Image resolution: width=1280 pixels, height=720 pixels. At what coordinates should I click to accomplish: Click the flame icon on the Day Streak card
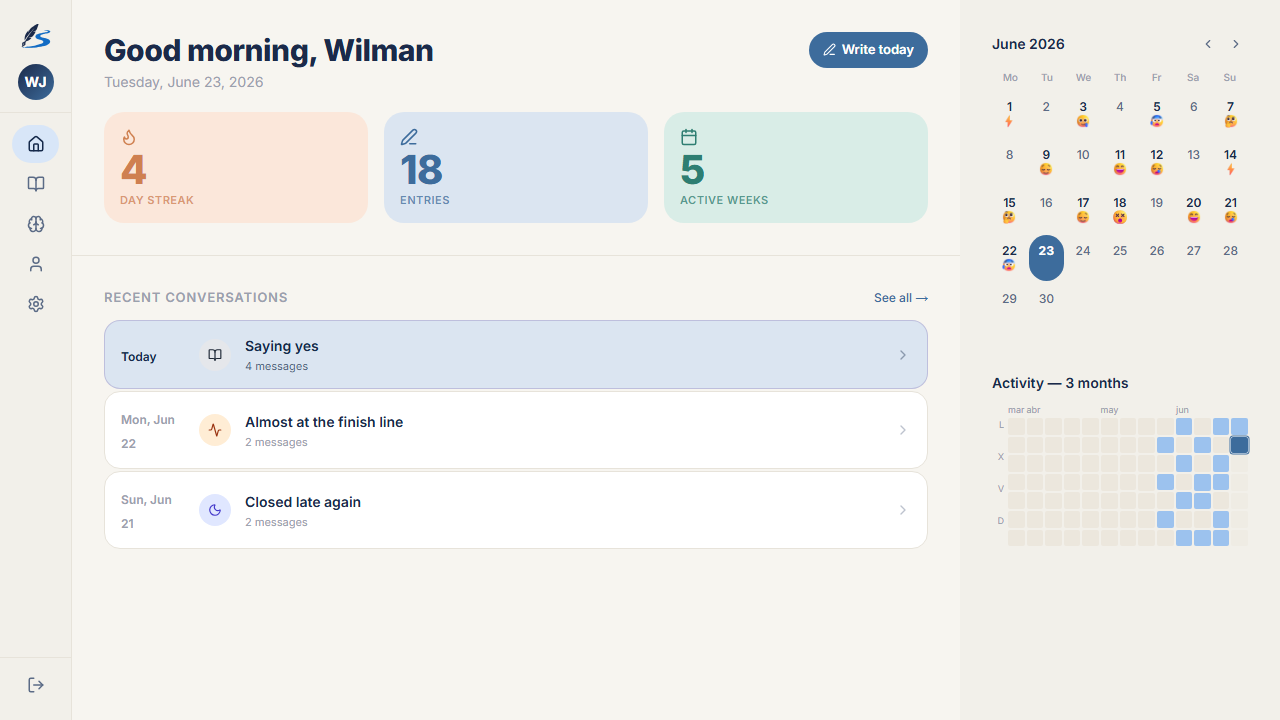point(128,137)
